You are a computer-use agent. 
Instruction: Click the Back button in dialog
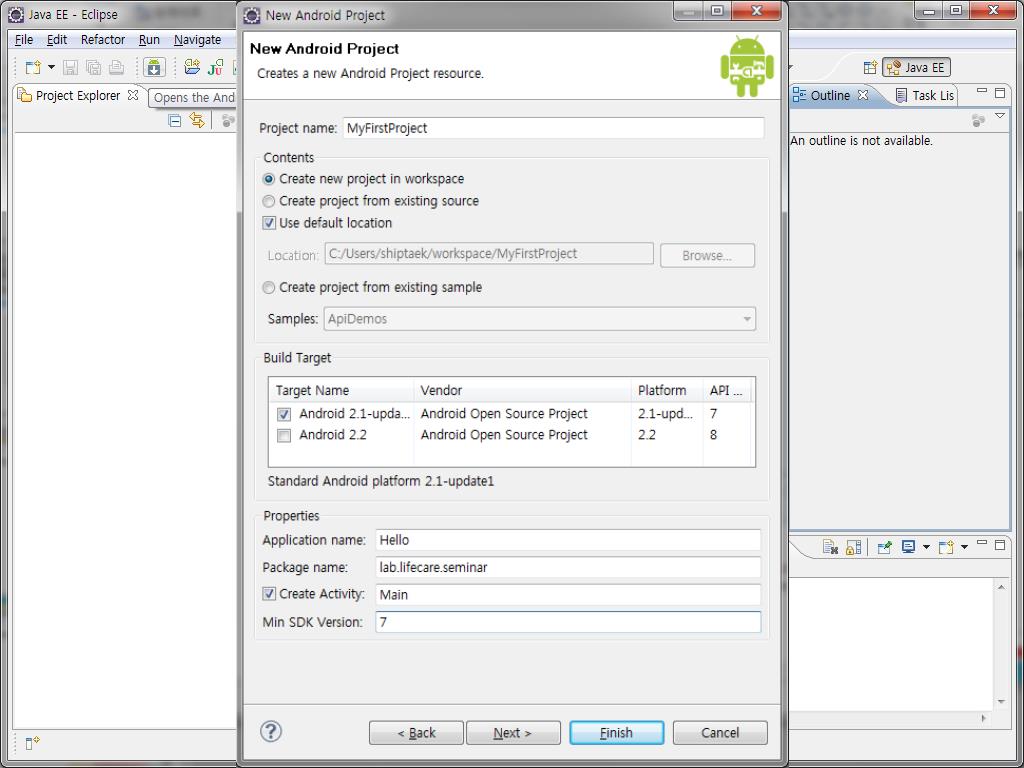(416, 733)
